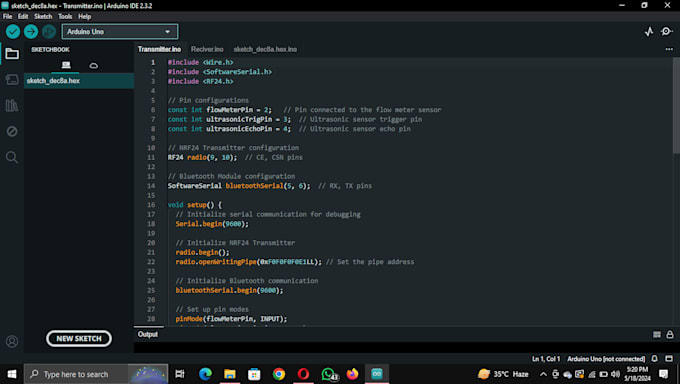Open the Sketchbook folder sidebar icon
Viewport: 680px width, 384px height.
pos(12,54)
